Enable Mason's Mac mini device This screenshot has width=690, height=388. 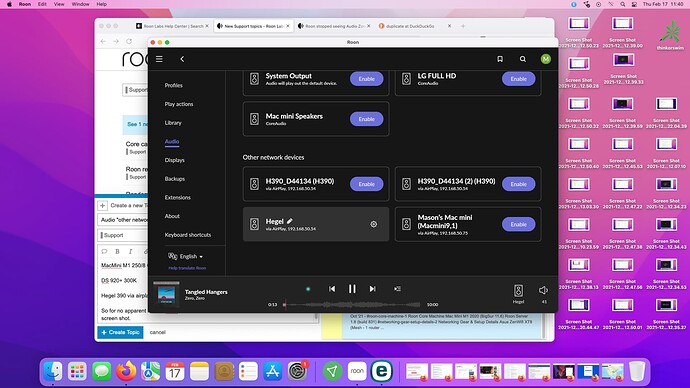(518, 224)
